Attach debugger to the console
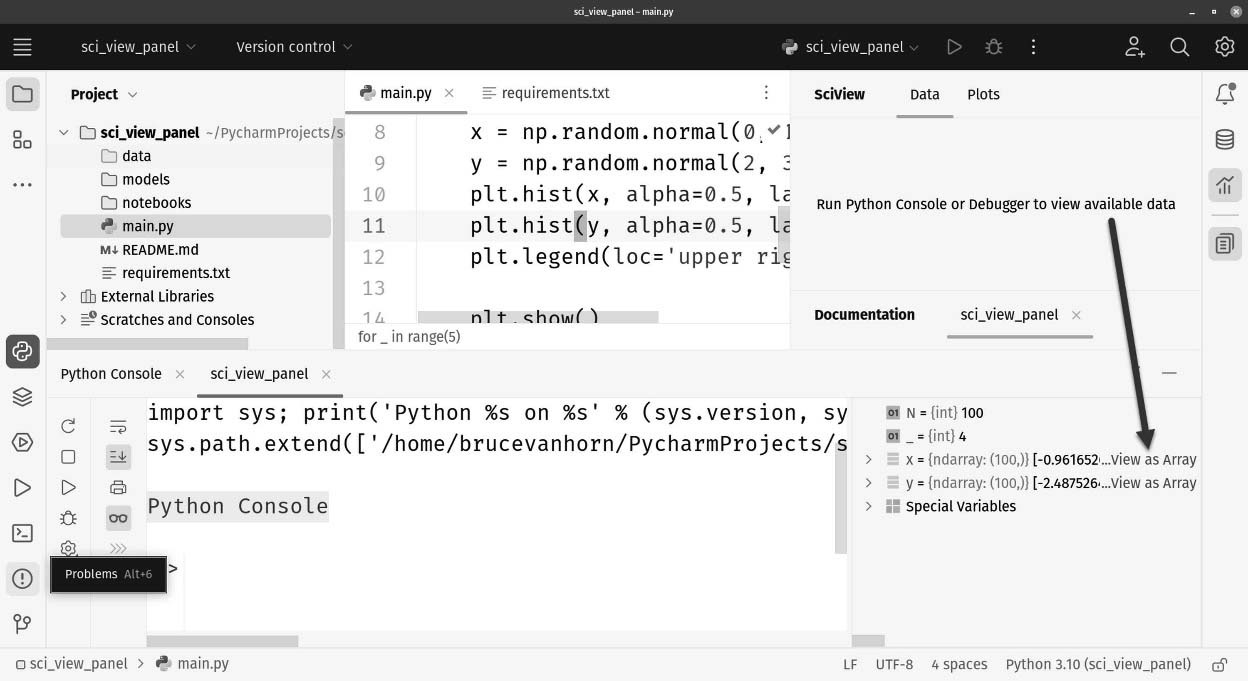This screenshot has width=1248, height=681. 68,518
